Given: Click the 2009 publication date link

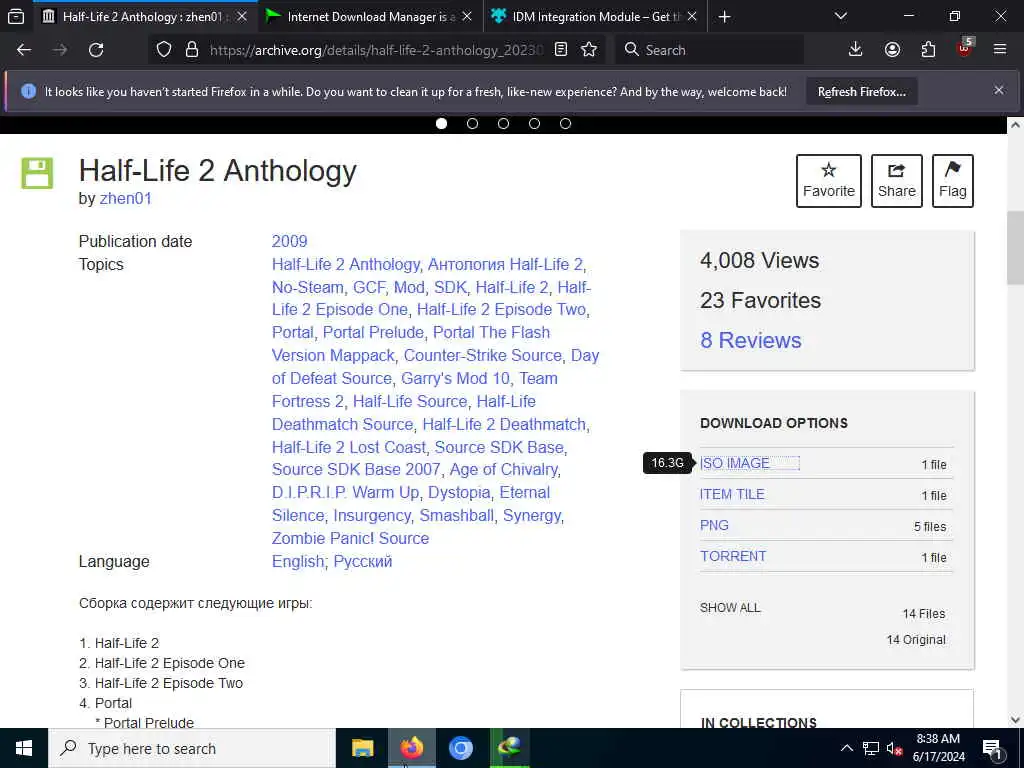Looking at the screenshot, I should click(289, 242).
